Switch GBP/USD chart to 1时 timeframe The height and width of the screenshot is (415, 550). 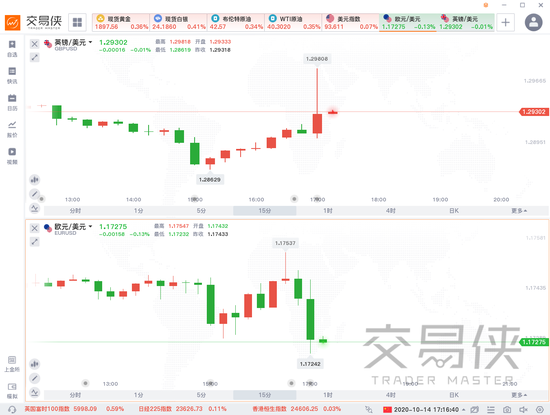pos(328,210)
